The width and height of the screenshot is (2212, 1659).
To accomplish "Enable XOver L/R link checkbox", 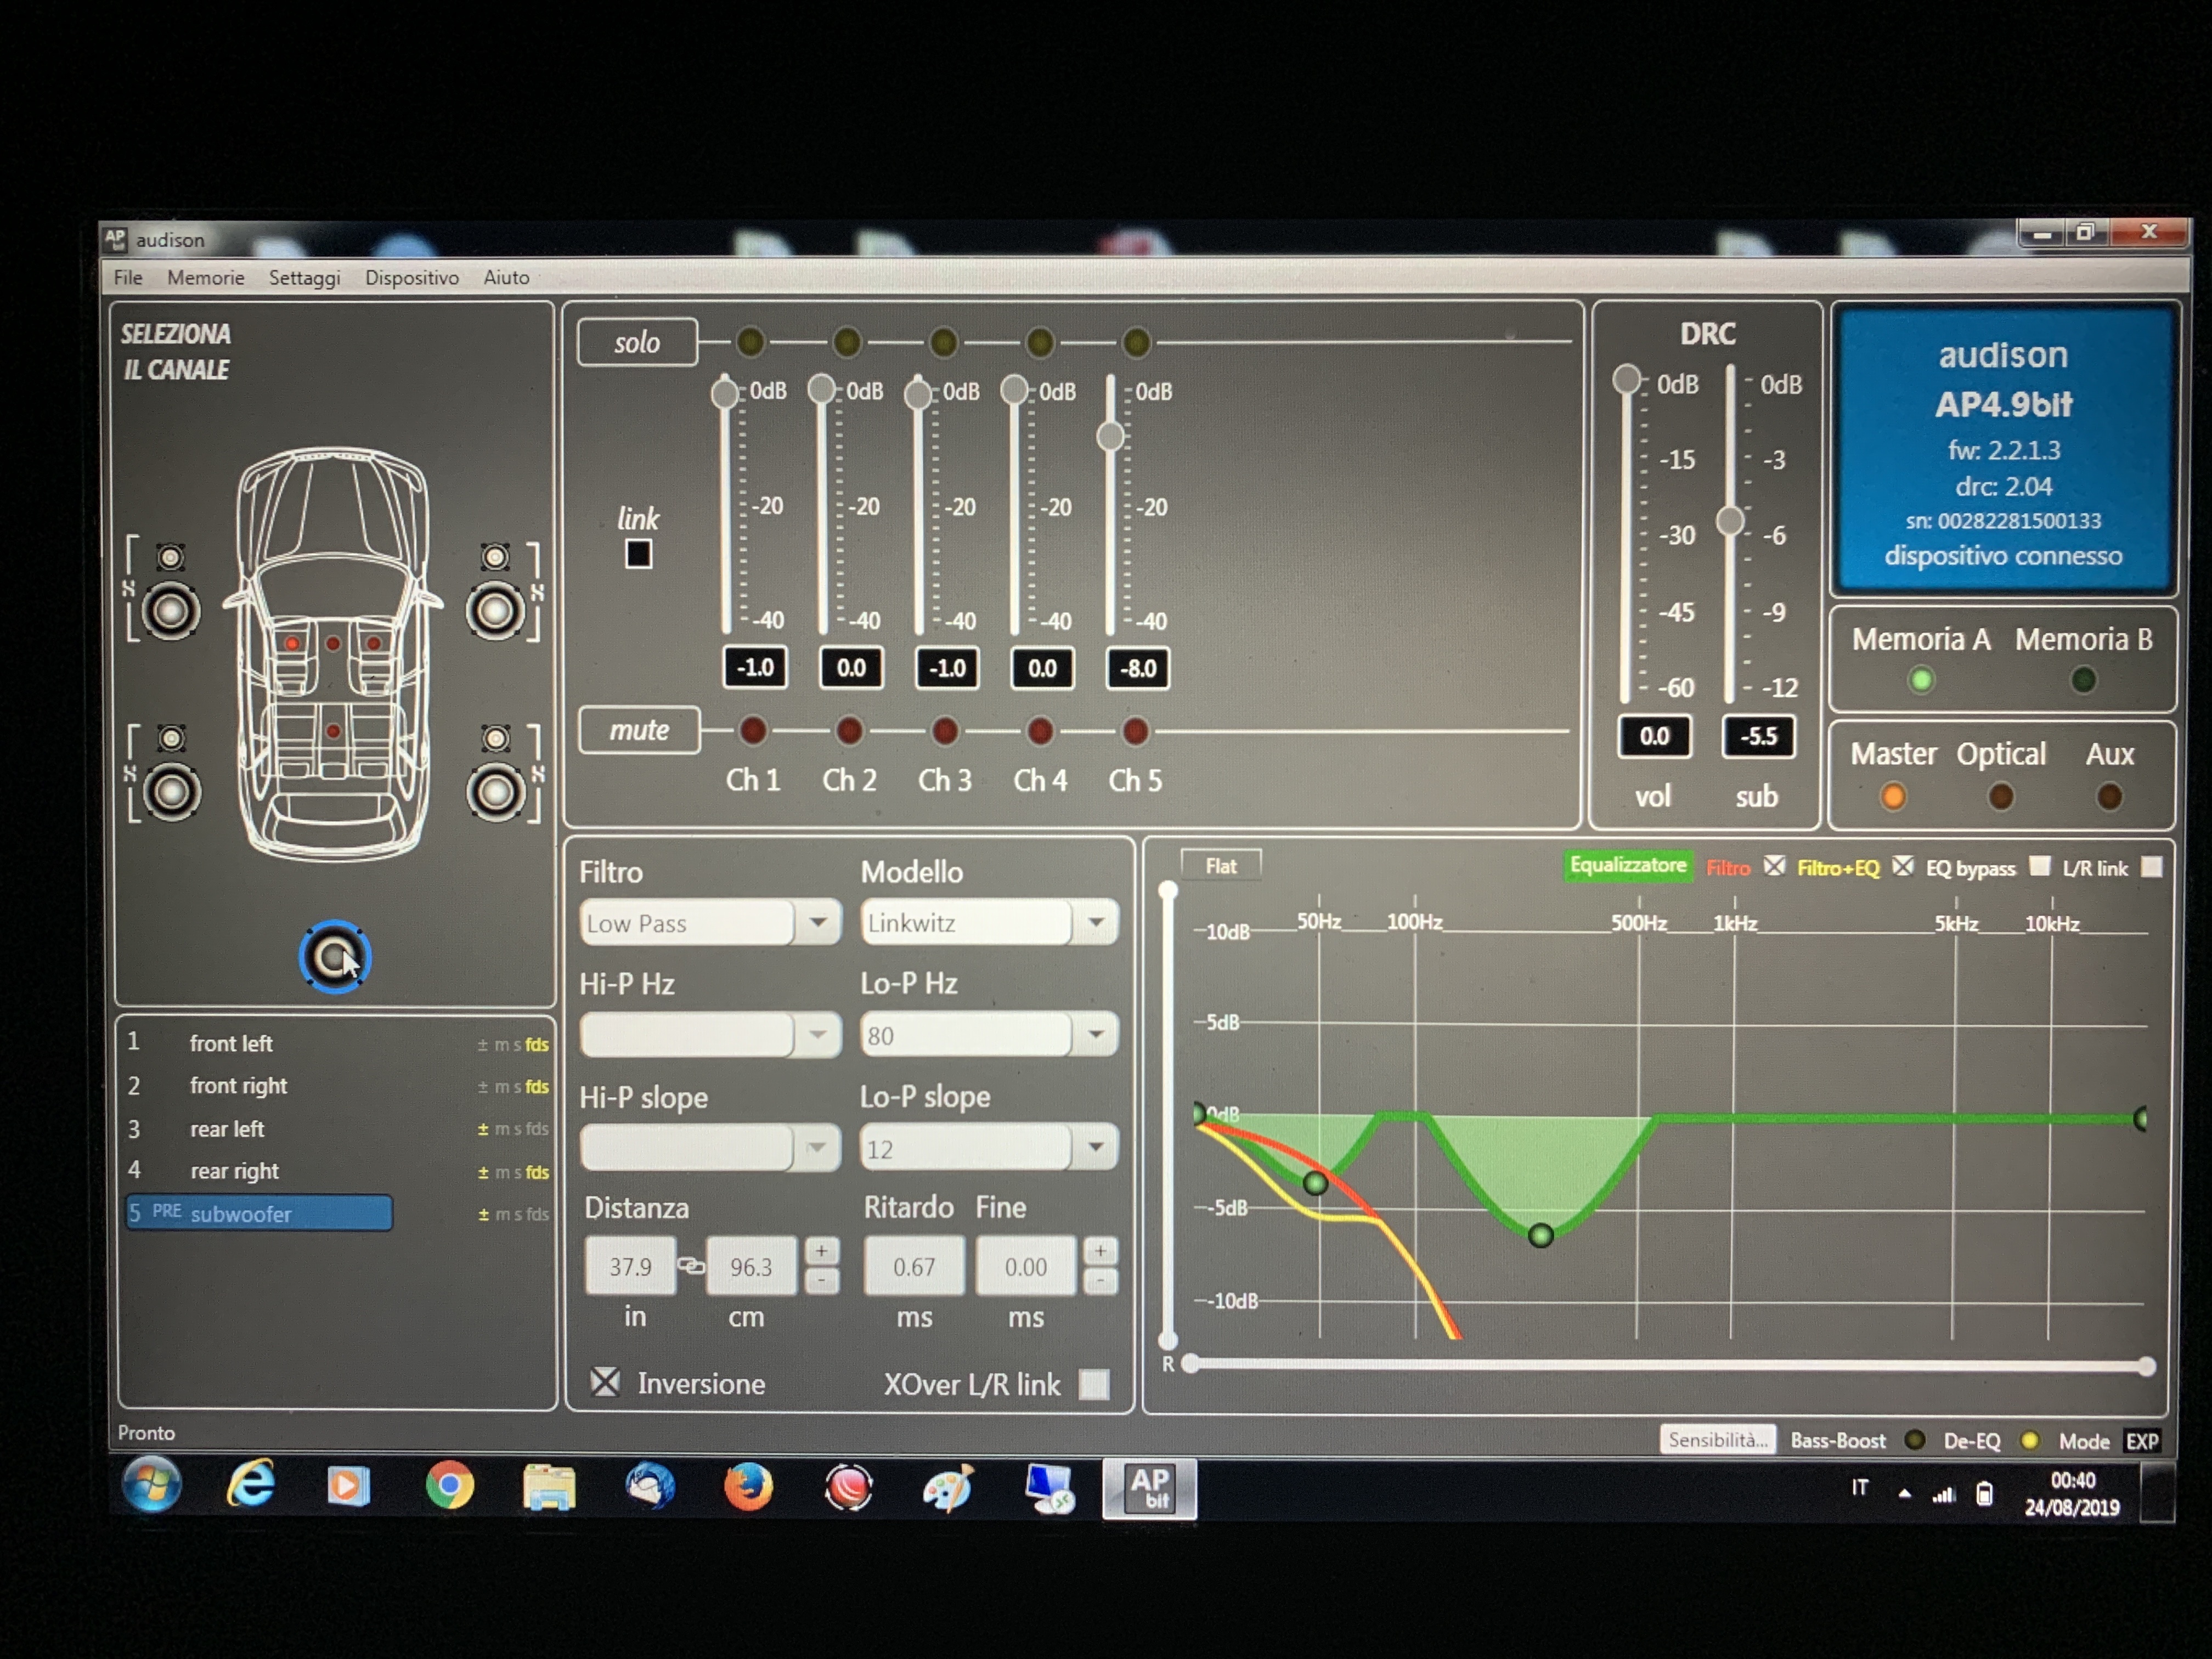I will [x=1095, y=1384].
